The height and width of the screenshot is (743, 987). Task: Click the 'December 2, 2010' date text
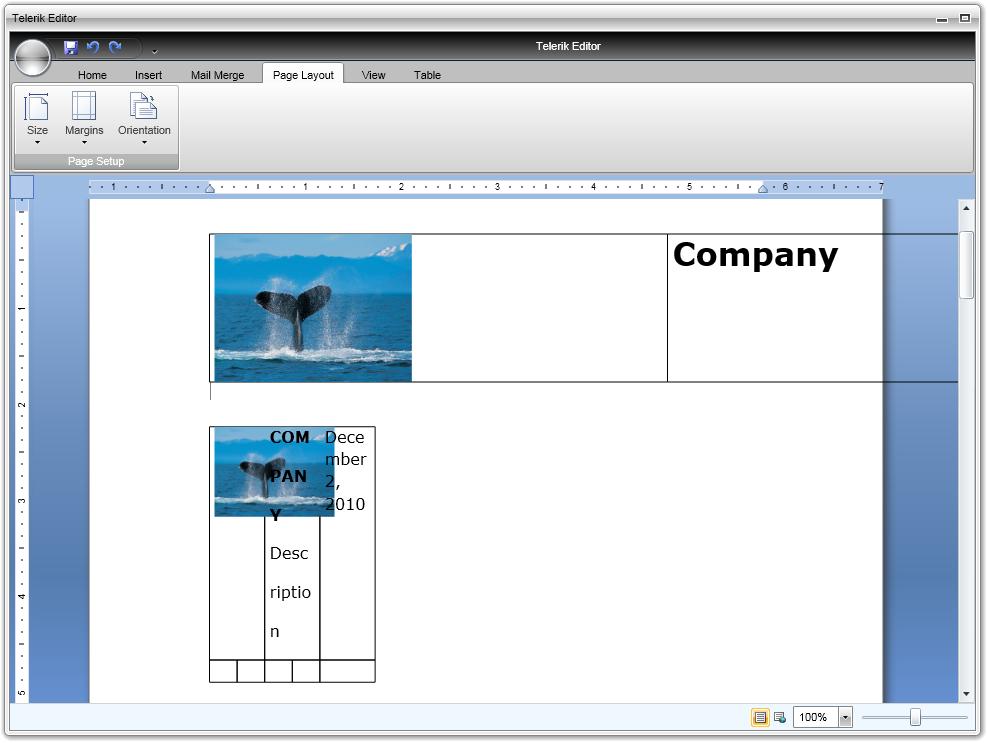(346, 470)
